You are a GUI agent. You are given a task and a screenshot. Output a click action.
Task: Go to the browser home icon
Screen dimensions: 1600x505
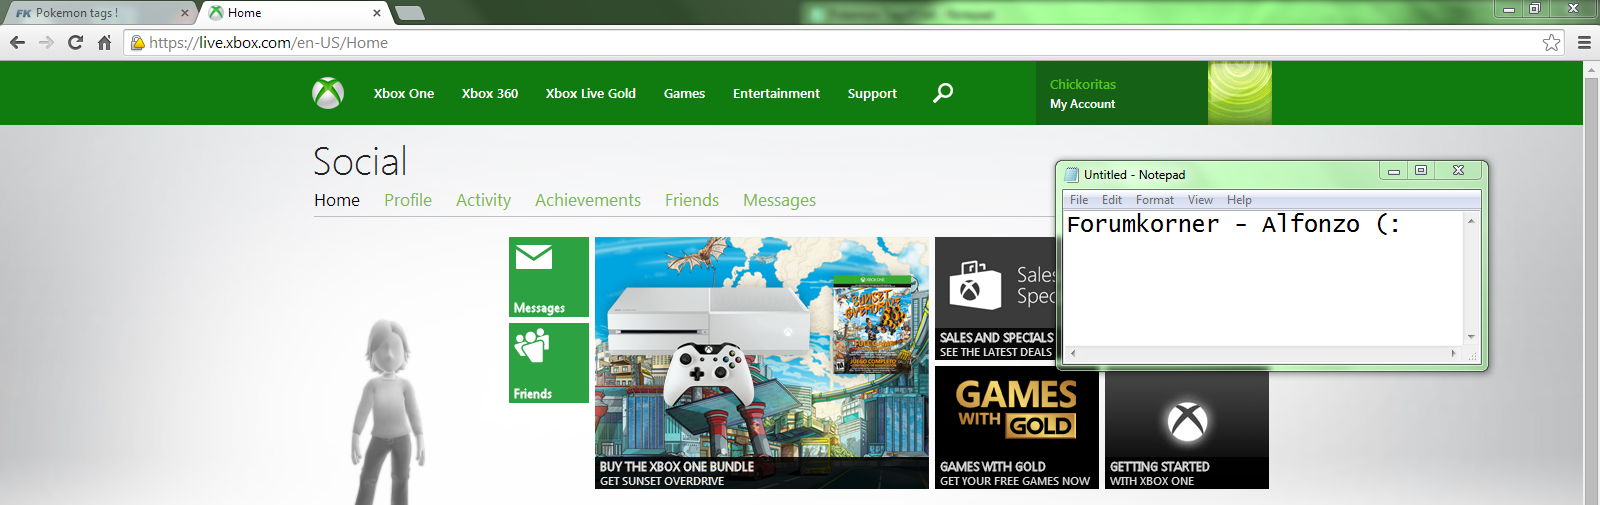pyautogui.click(x=104, y=42)
